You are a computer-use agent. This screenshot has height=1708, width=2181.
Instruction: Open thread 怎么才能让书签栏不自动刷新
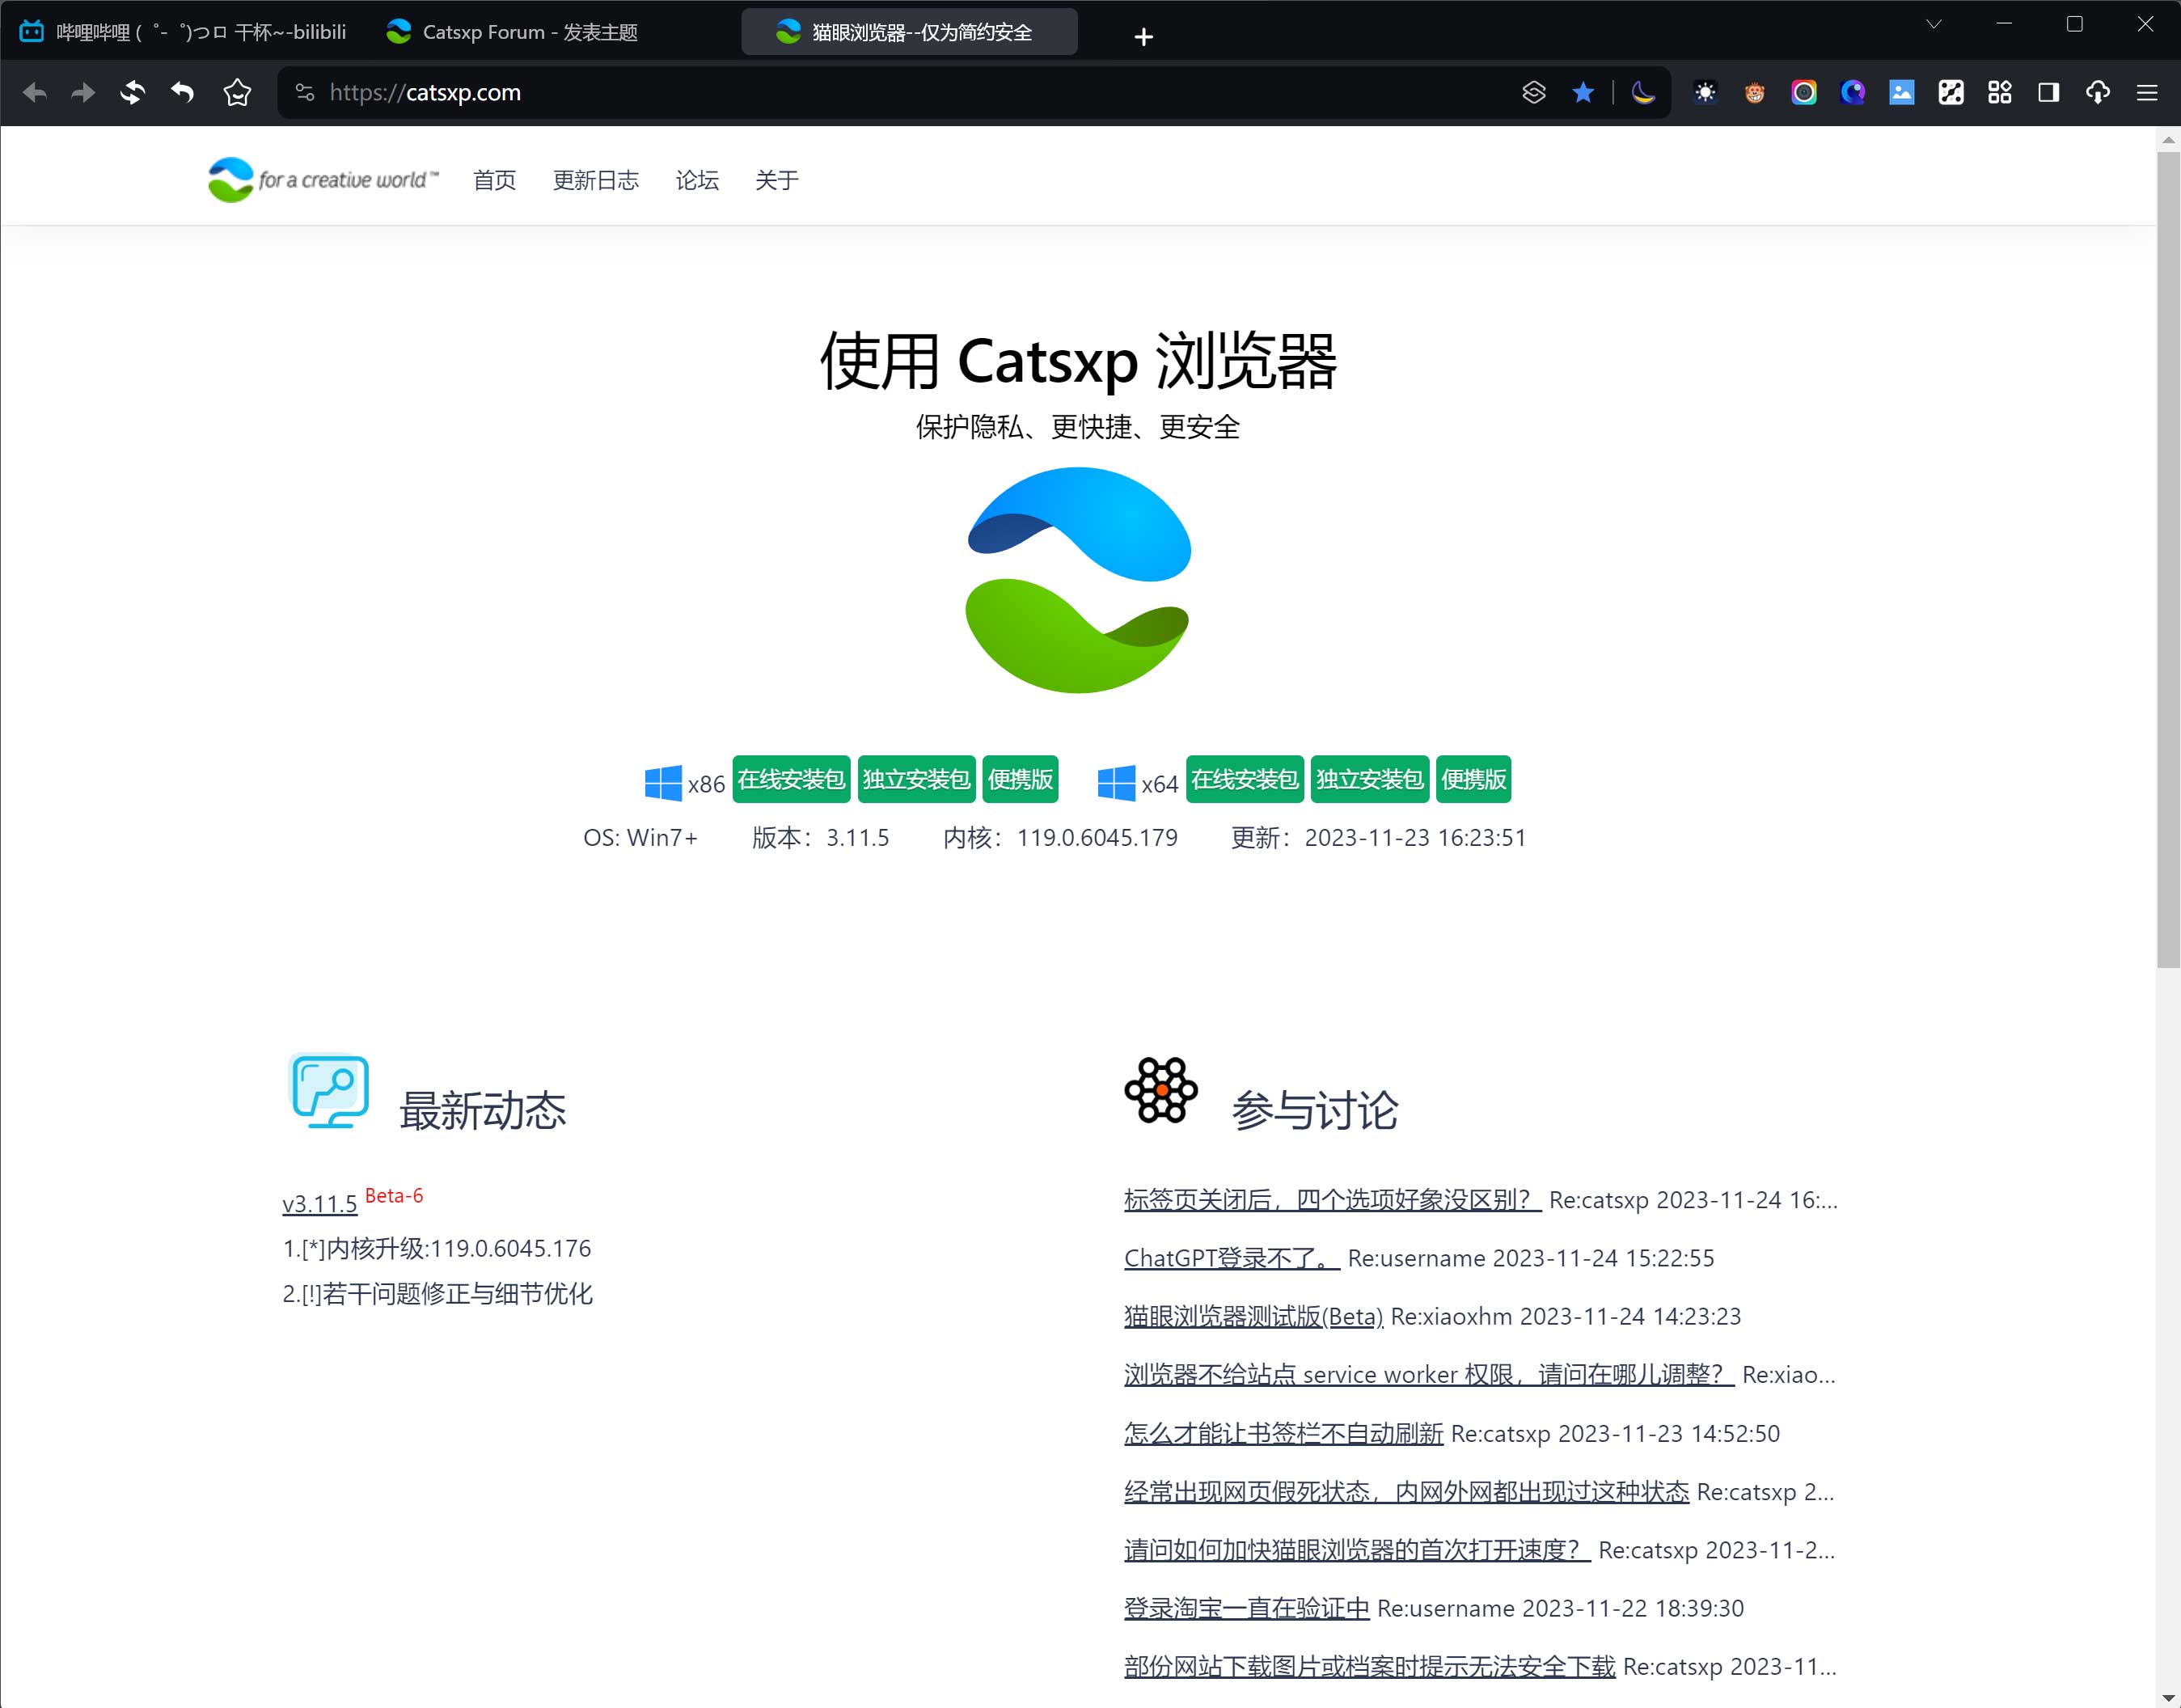coord(1284,1433)
